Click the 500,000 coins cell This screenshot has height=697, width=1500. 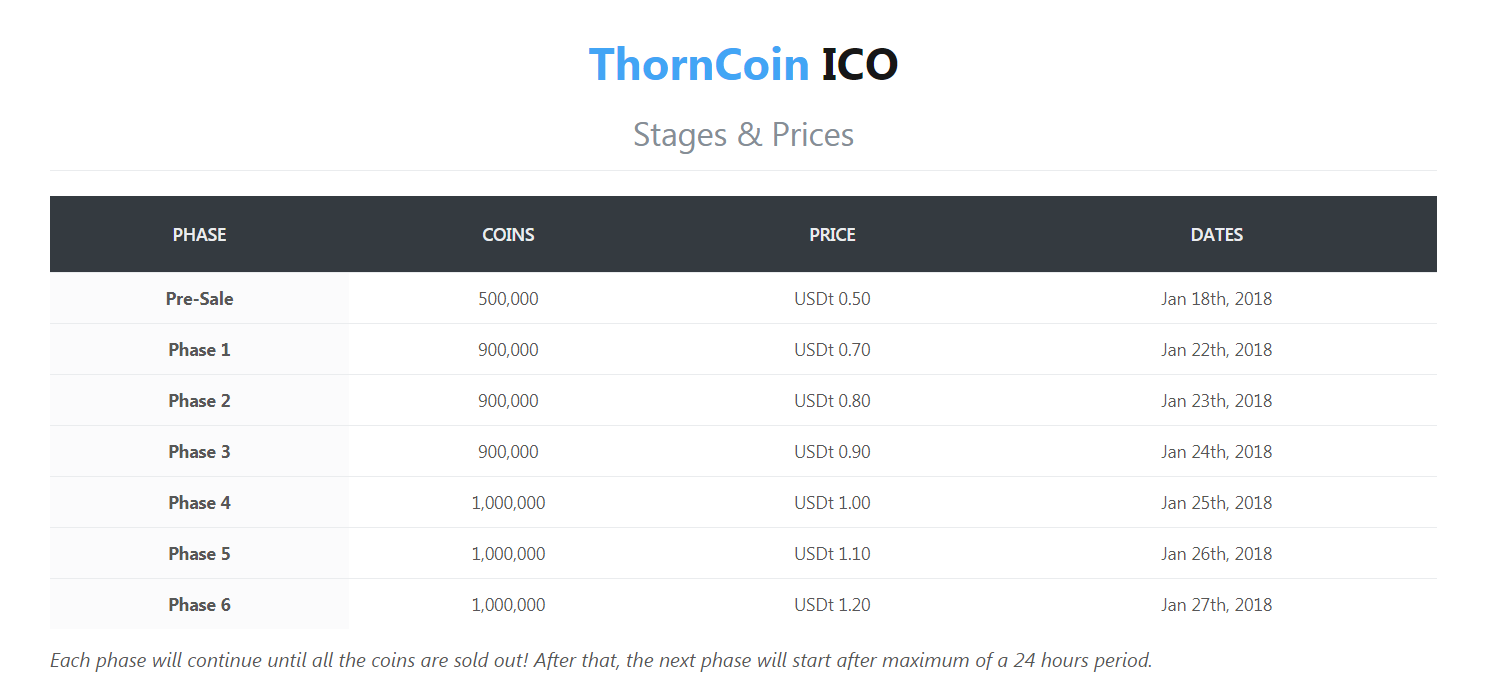coord(508,298)
